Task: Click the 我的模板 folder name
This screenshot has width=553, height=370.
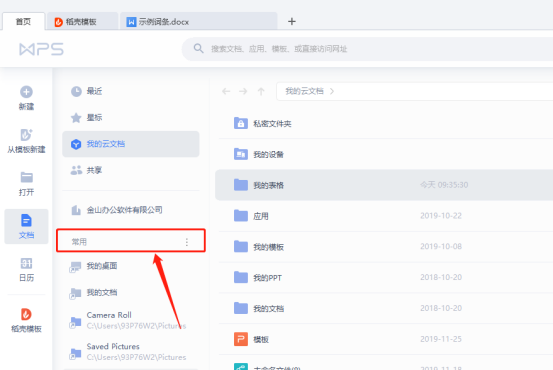Action: click(268, 247)
